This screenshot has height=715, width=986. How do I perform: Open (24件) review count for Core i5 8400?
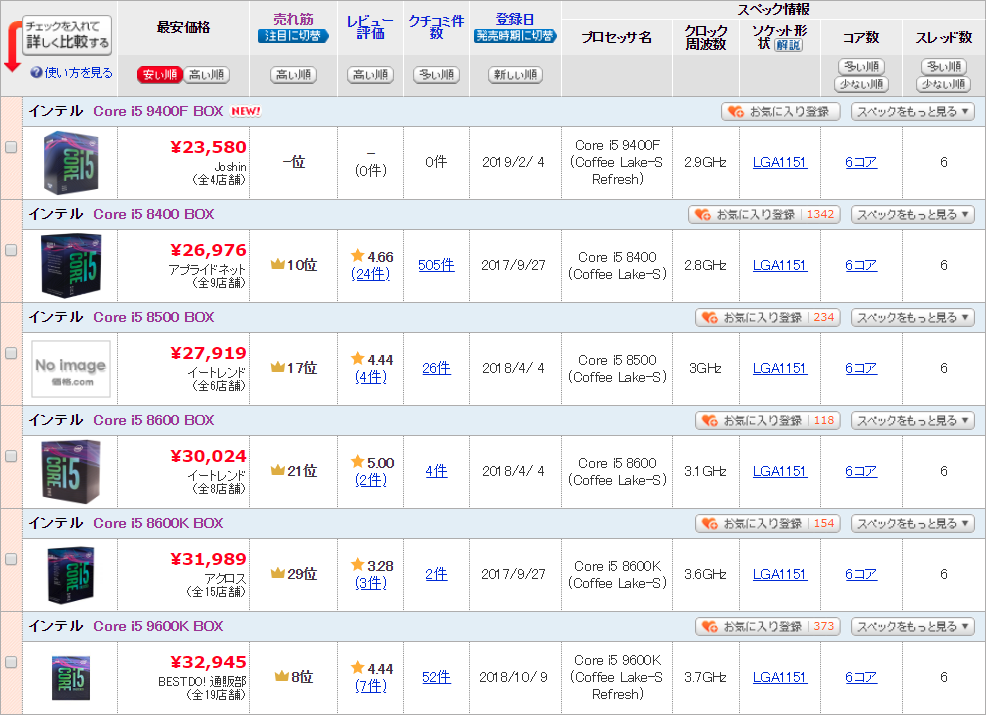tap(370, 274)
